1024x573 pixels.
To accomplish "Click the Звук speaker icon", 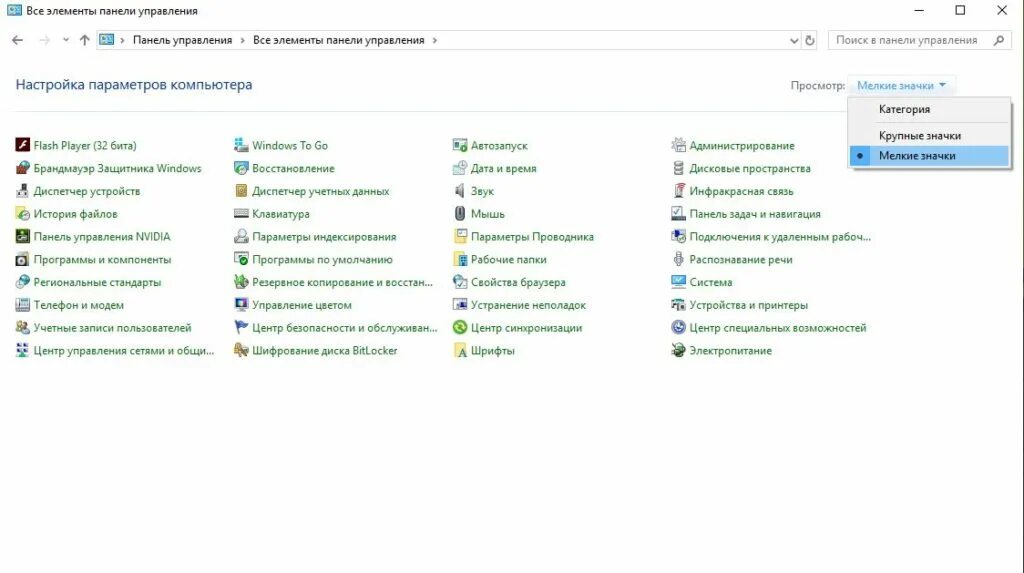I will coord(460,191).
